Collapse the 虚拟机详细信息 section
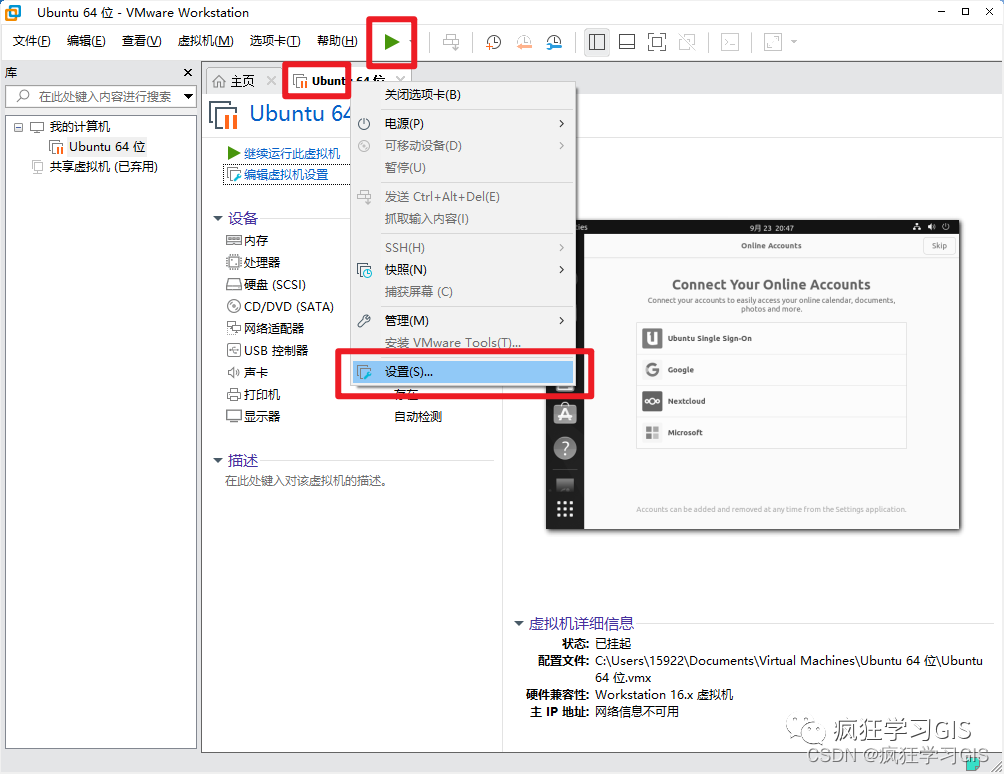 click(x=519, y=624)
